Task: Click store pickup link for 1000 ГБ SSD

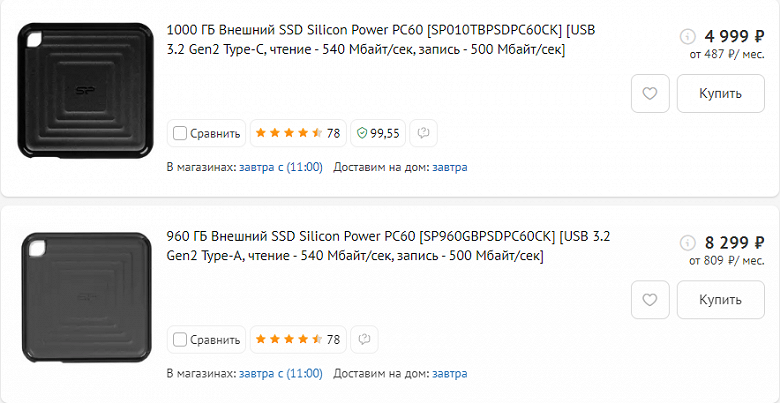Action: click(281, 167)
